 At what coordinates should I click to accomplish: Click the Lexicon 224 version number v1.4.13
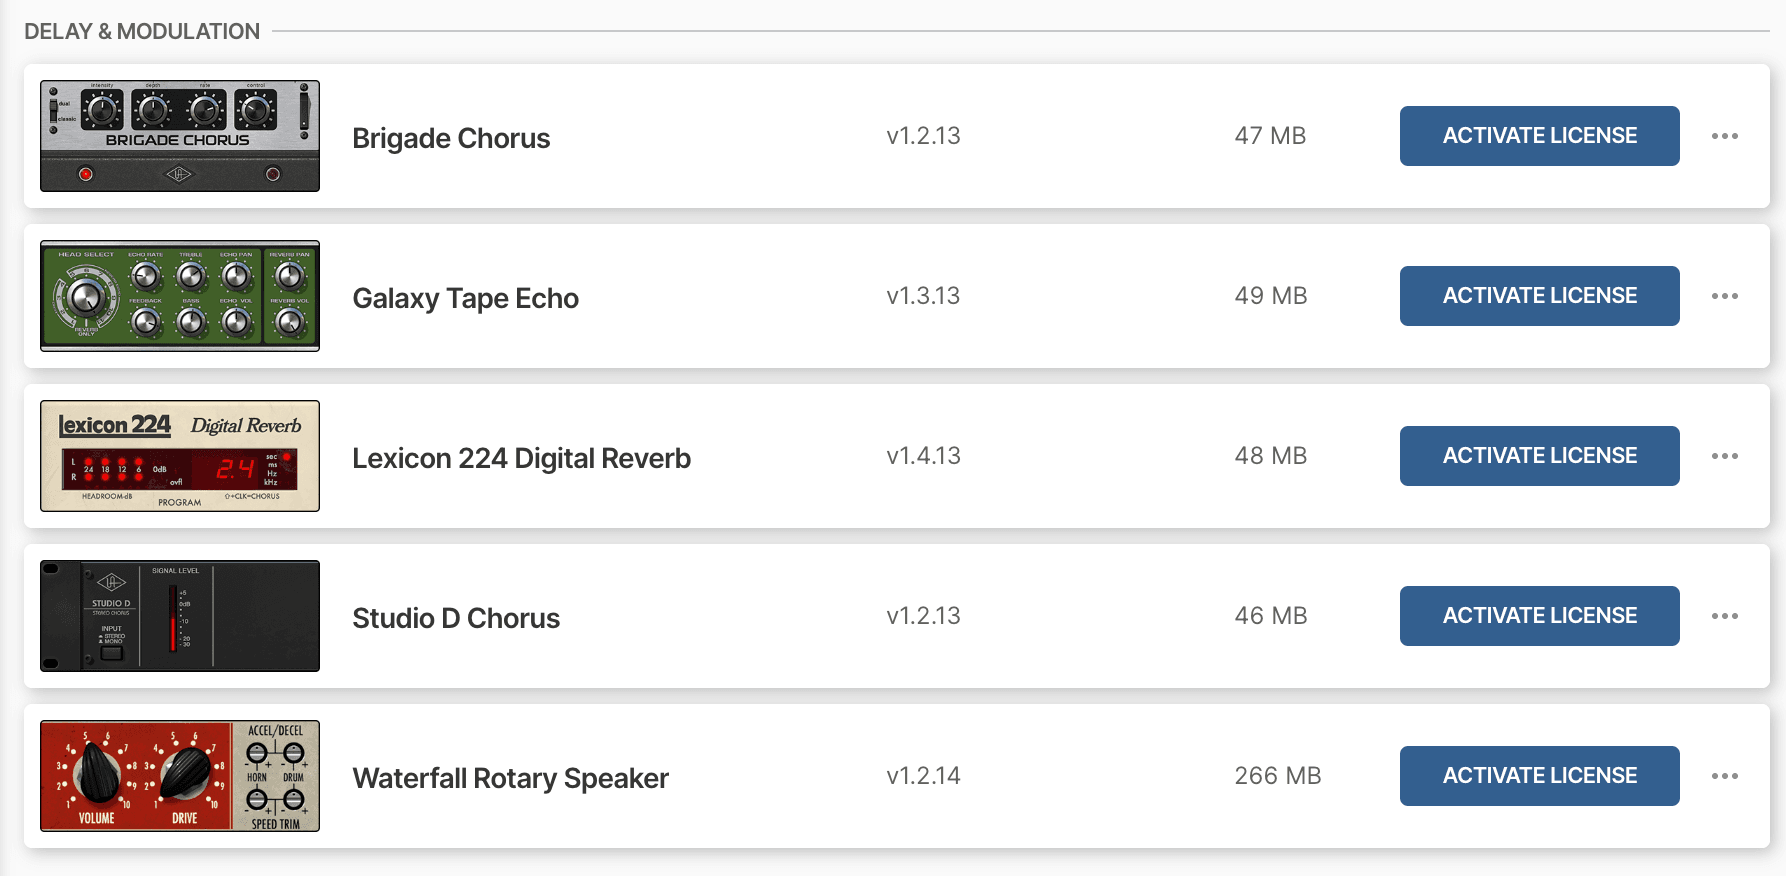[923, 456]
